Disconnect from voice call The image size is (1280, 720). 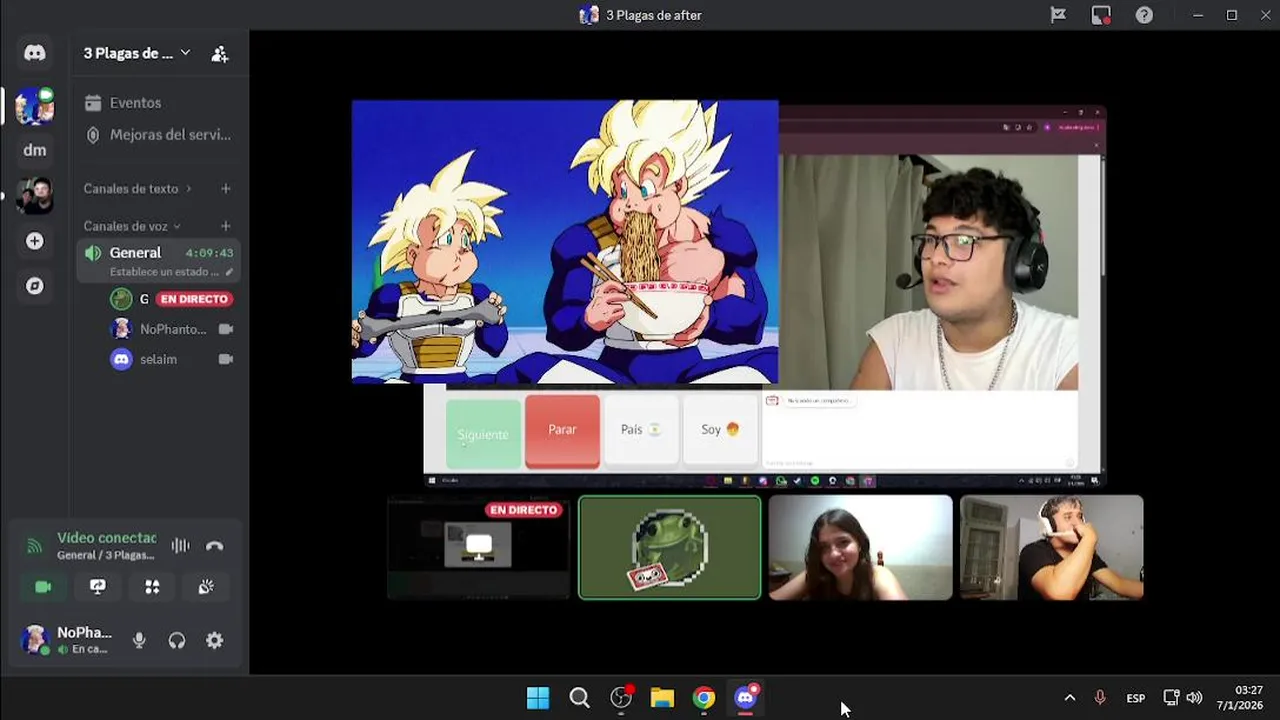(x=215, y=546)
